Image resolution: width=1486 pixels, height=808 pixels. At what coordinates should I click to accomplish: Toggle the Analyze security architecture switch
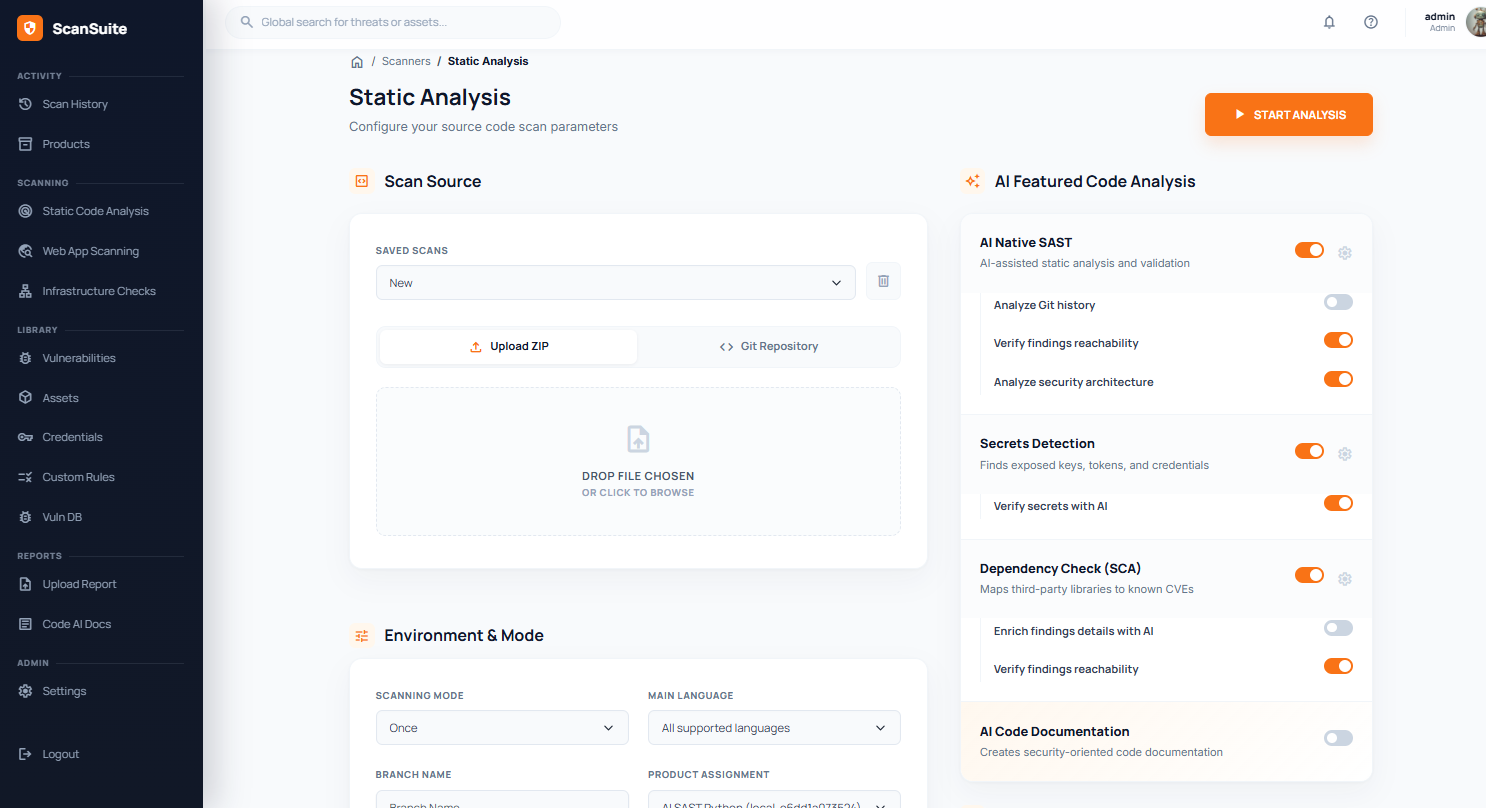(1338, 379)
